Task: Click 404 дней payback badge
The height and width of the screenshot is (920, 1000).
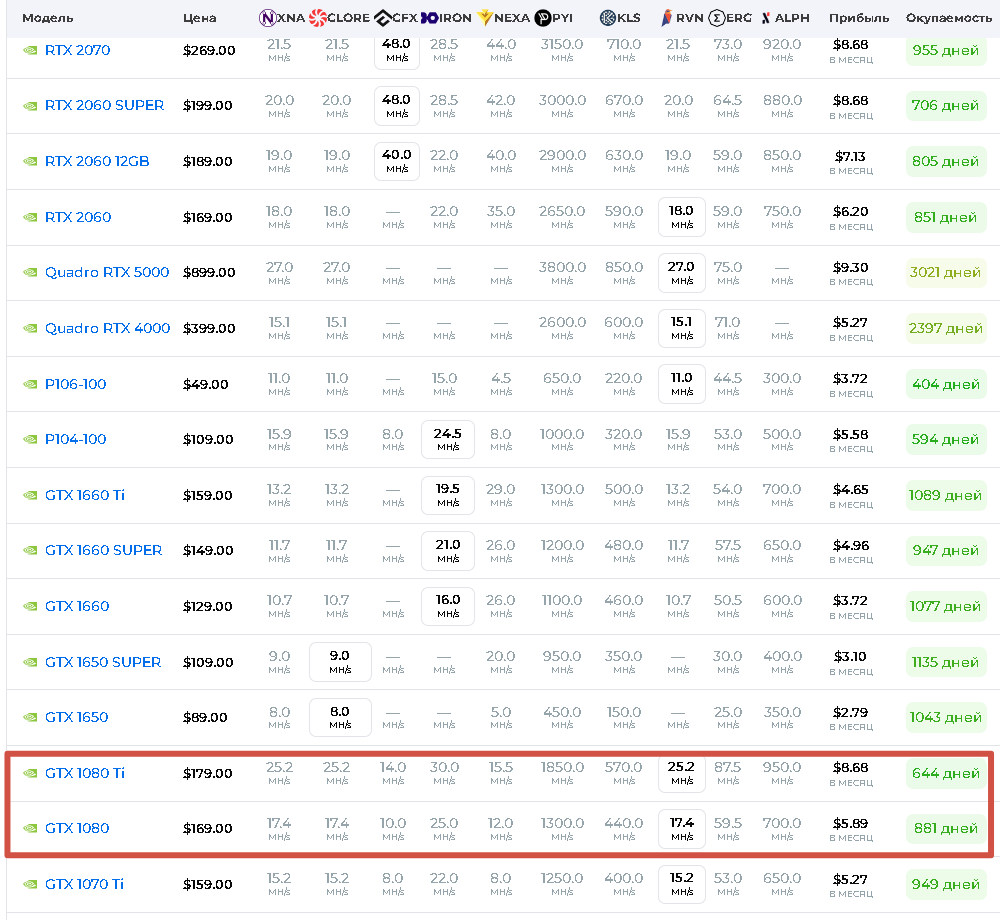Action: coord(945,384)
